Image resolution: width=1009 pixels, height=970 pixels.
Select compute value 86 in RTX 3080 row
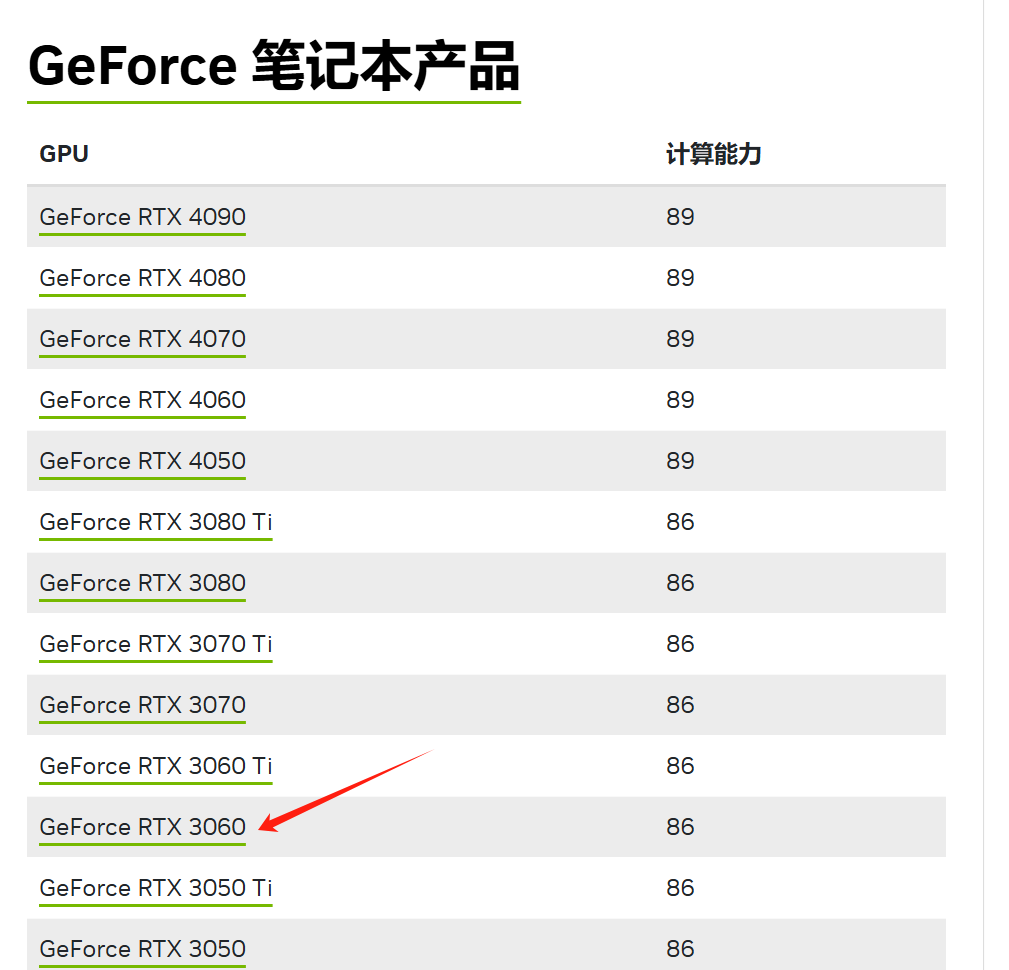680,584
